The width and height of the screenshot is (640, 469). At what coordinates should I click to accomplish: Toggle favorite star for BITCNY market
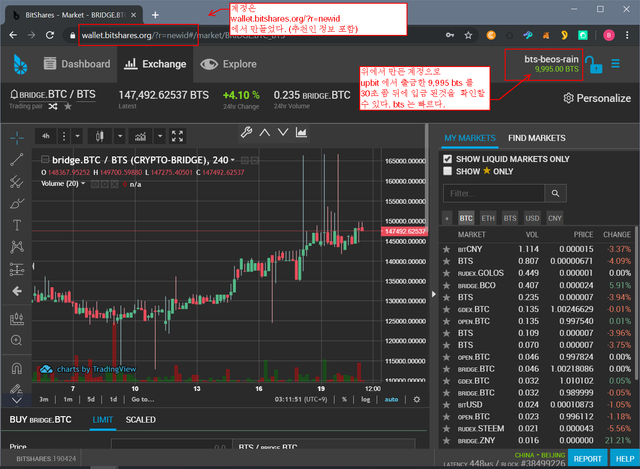[447, 249]
